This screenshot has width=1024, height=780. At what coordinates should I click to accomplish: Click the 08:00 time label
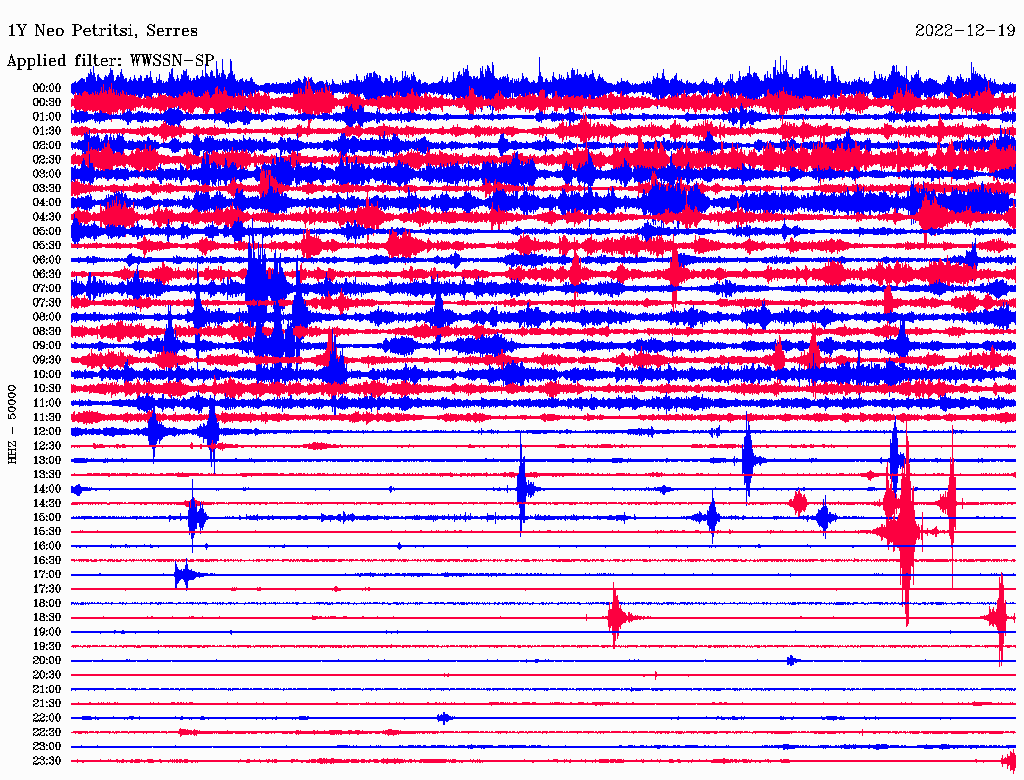point(47,317)
